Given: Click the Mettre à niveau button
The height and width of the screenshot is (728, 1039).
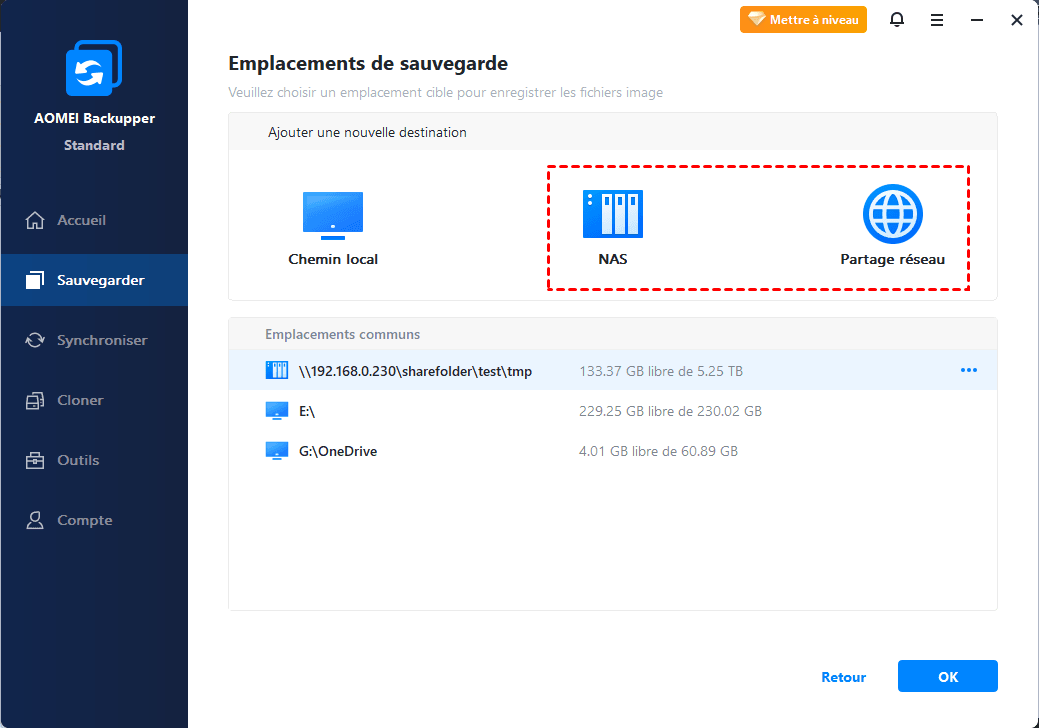Looking at the screenshot, I should tap(803, 20).
